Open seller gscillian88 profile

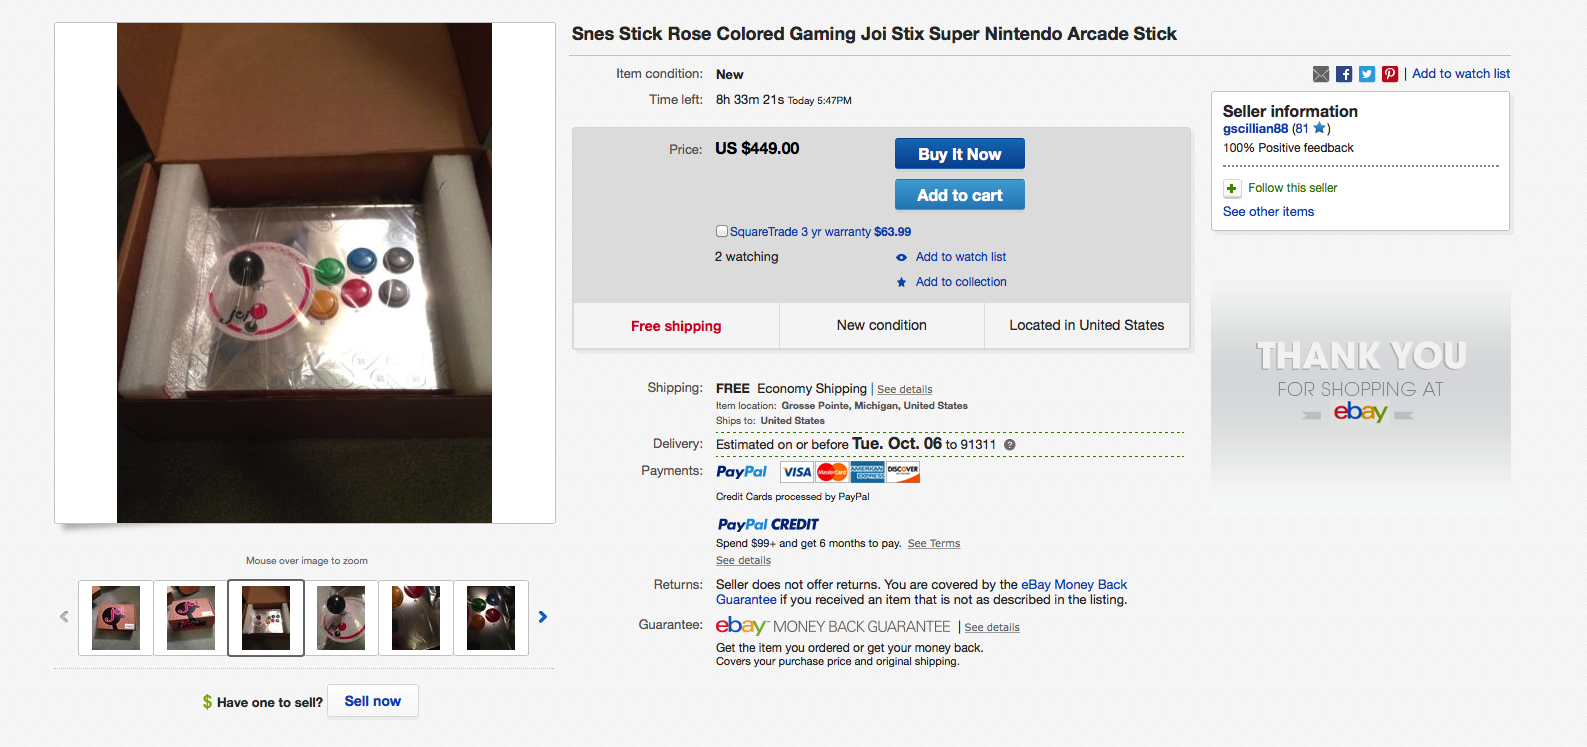tap(1255, 129)
